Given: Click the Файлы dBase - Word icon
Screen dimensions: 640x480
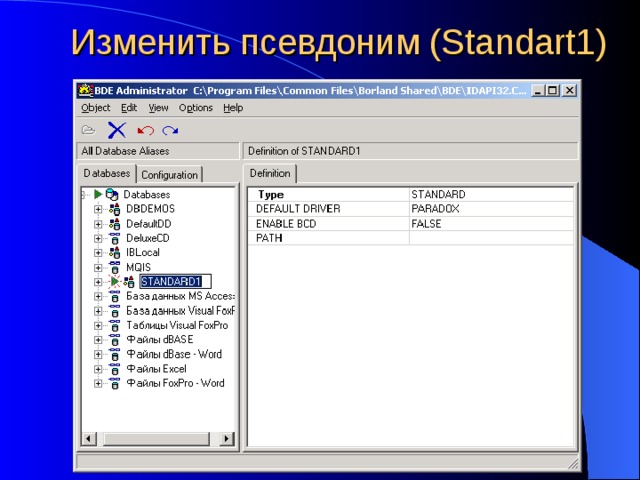Looking at the screenshot, I should coord(115,354).
